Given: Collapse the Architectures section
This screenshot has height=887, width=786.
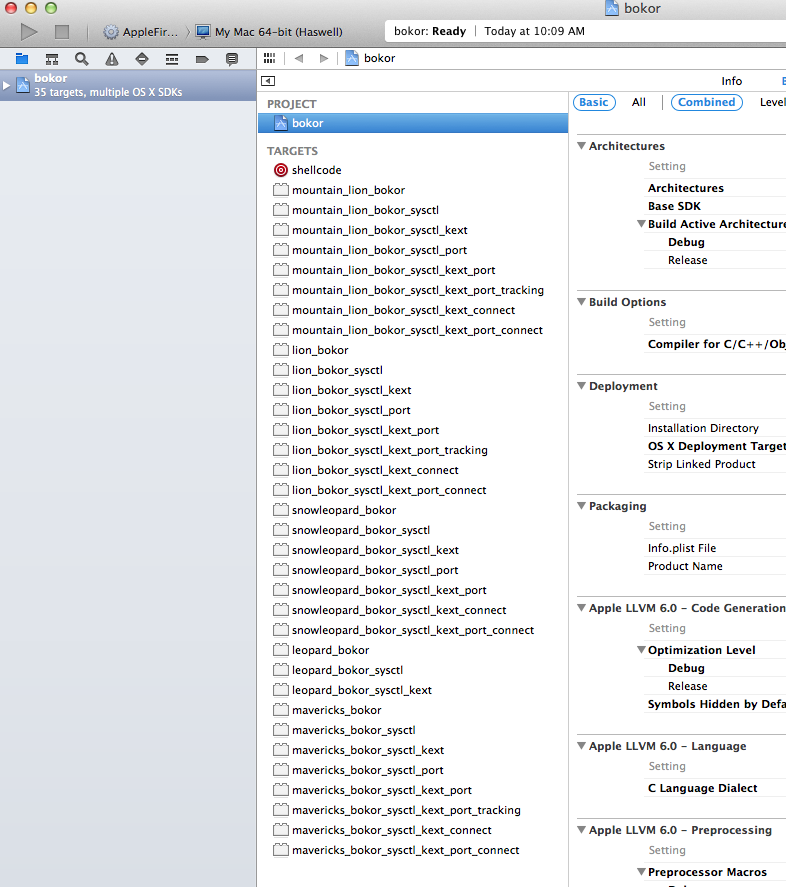Looking at the screenshot, I should (x=581, y=146).
